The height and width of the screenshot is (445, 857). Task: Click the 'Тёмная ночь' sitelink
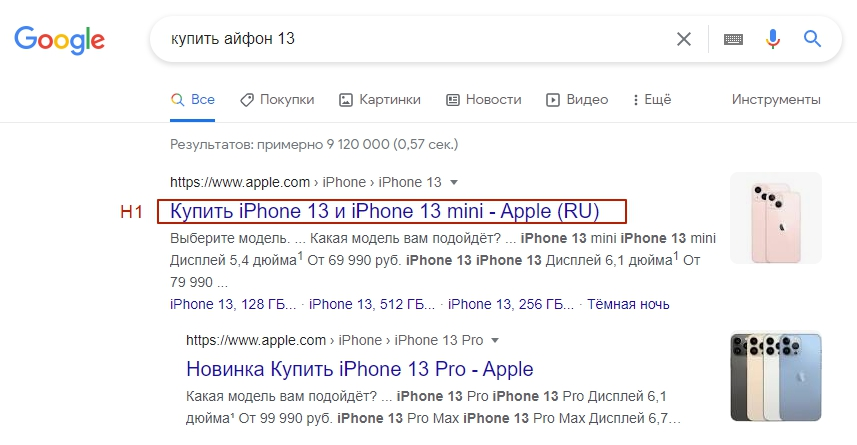(628, 304)
